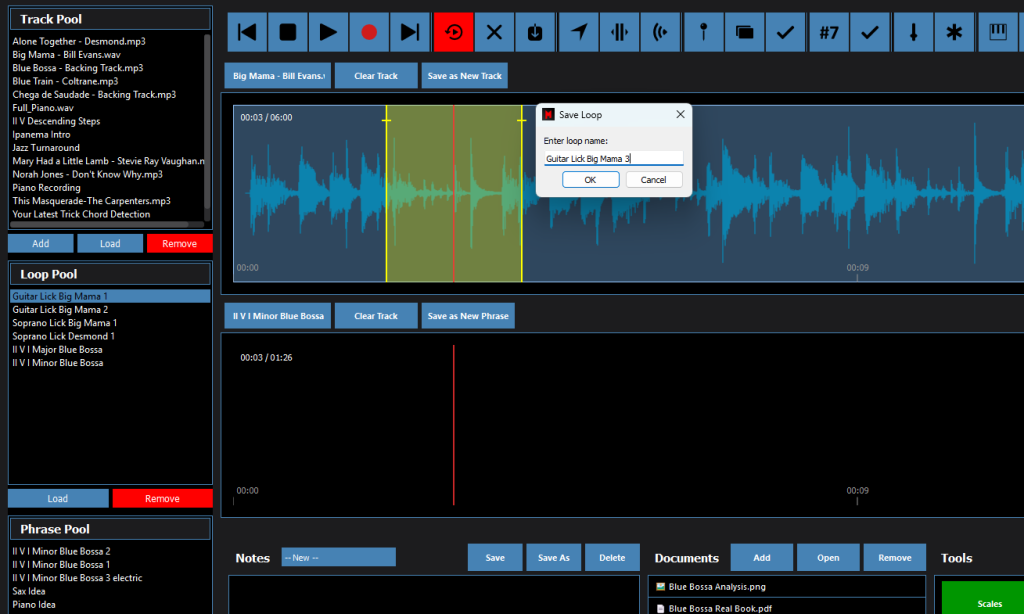Click the X clear loop icon in toolbar
The height and width of the screenshot is (614, 1024).
tap(494, 32)
